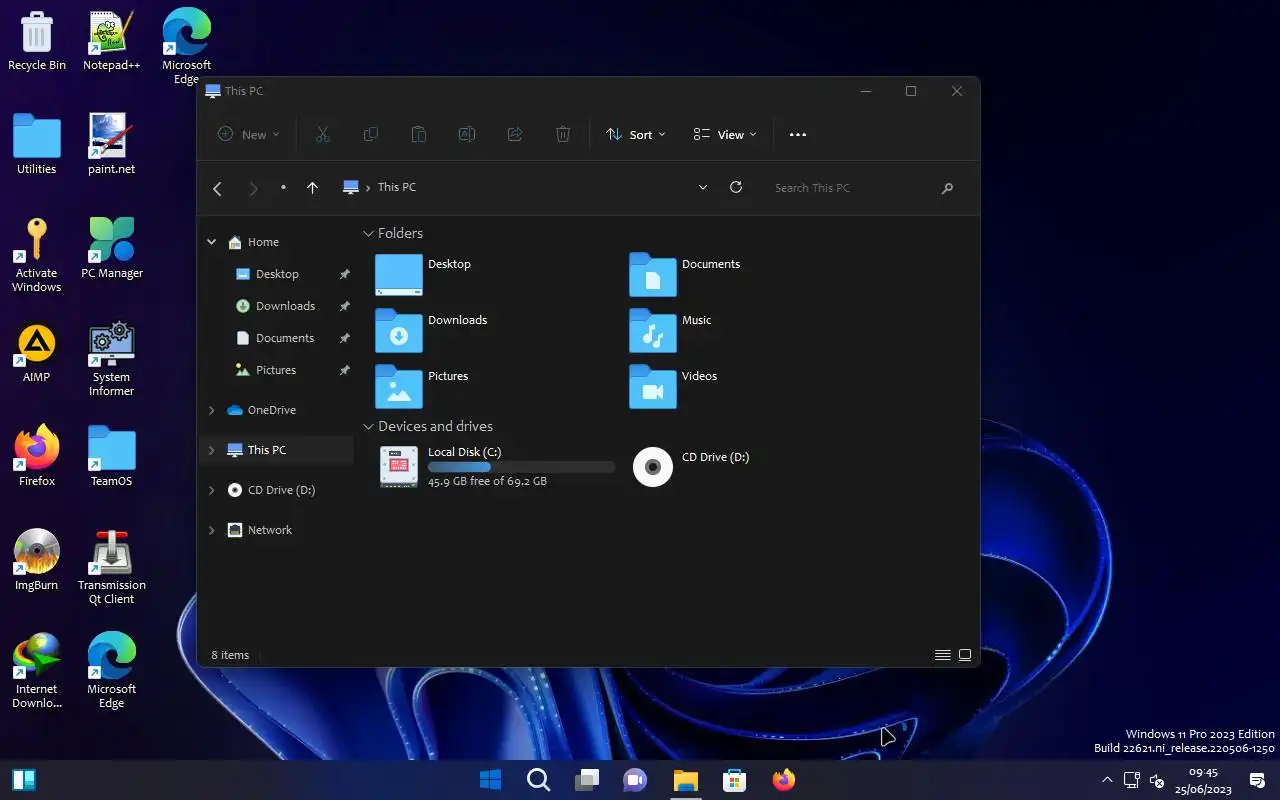
Task: Collapse the Folders group
Action: point(368,233)
